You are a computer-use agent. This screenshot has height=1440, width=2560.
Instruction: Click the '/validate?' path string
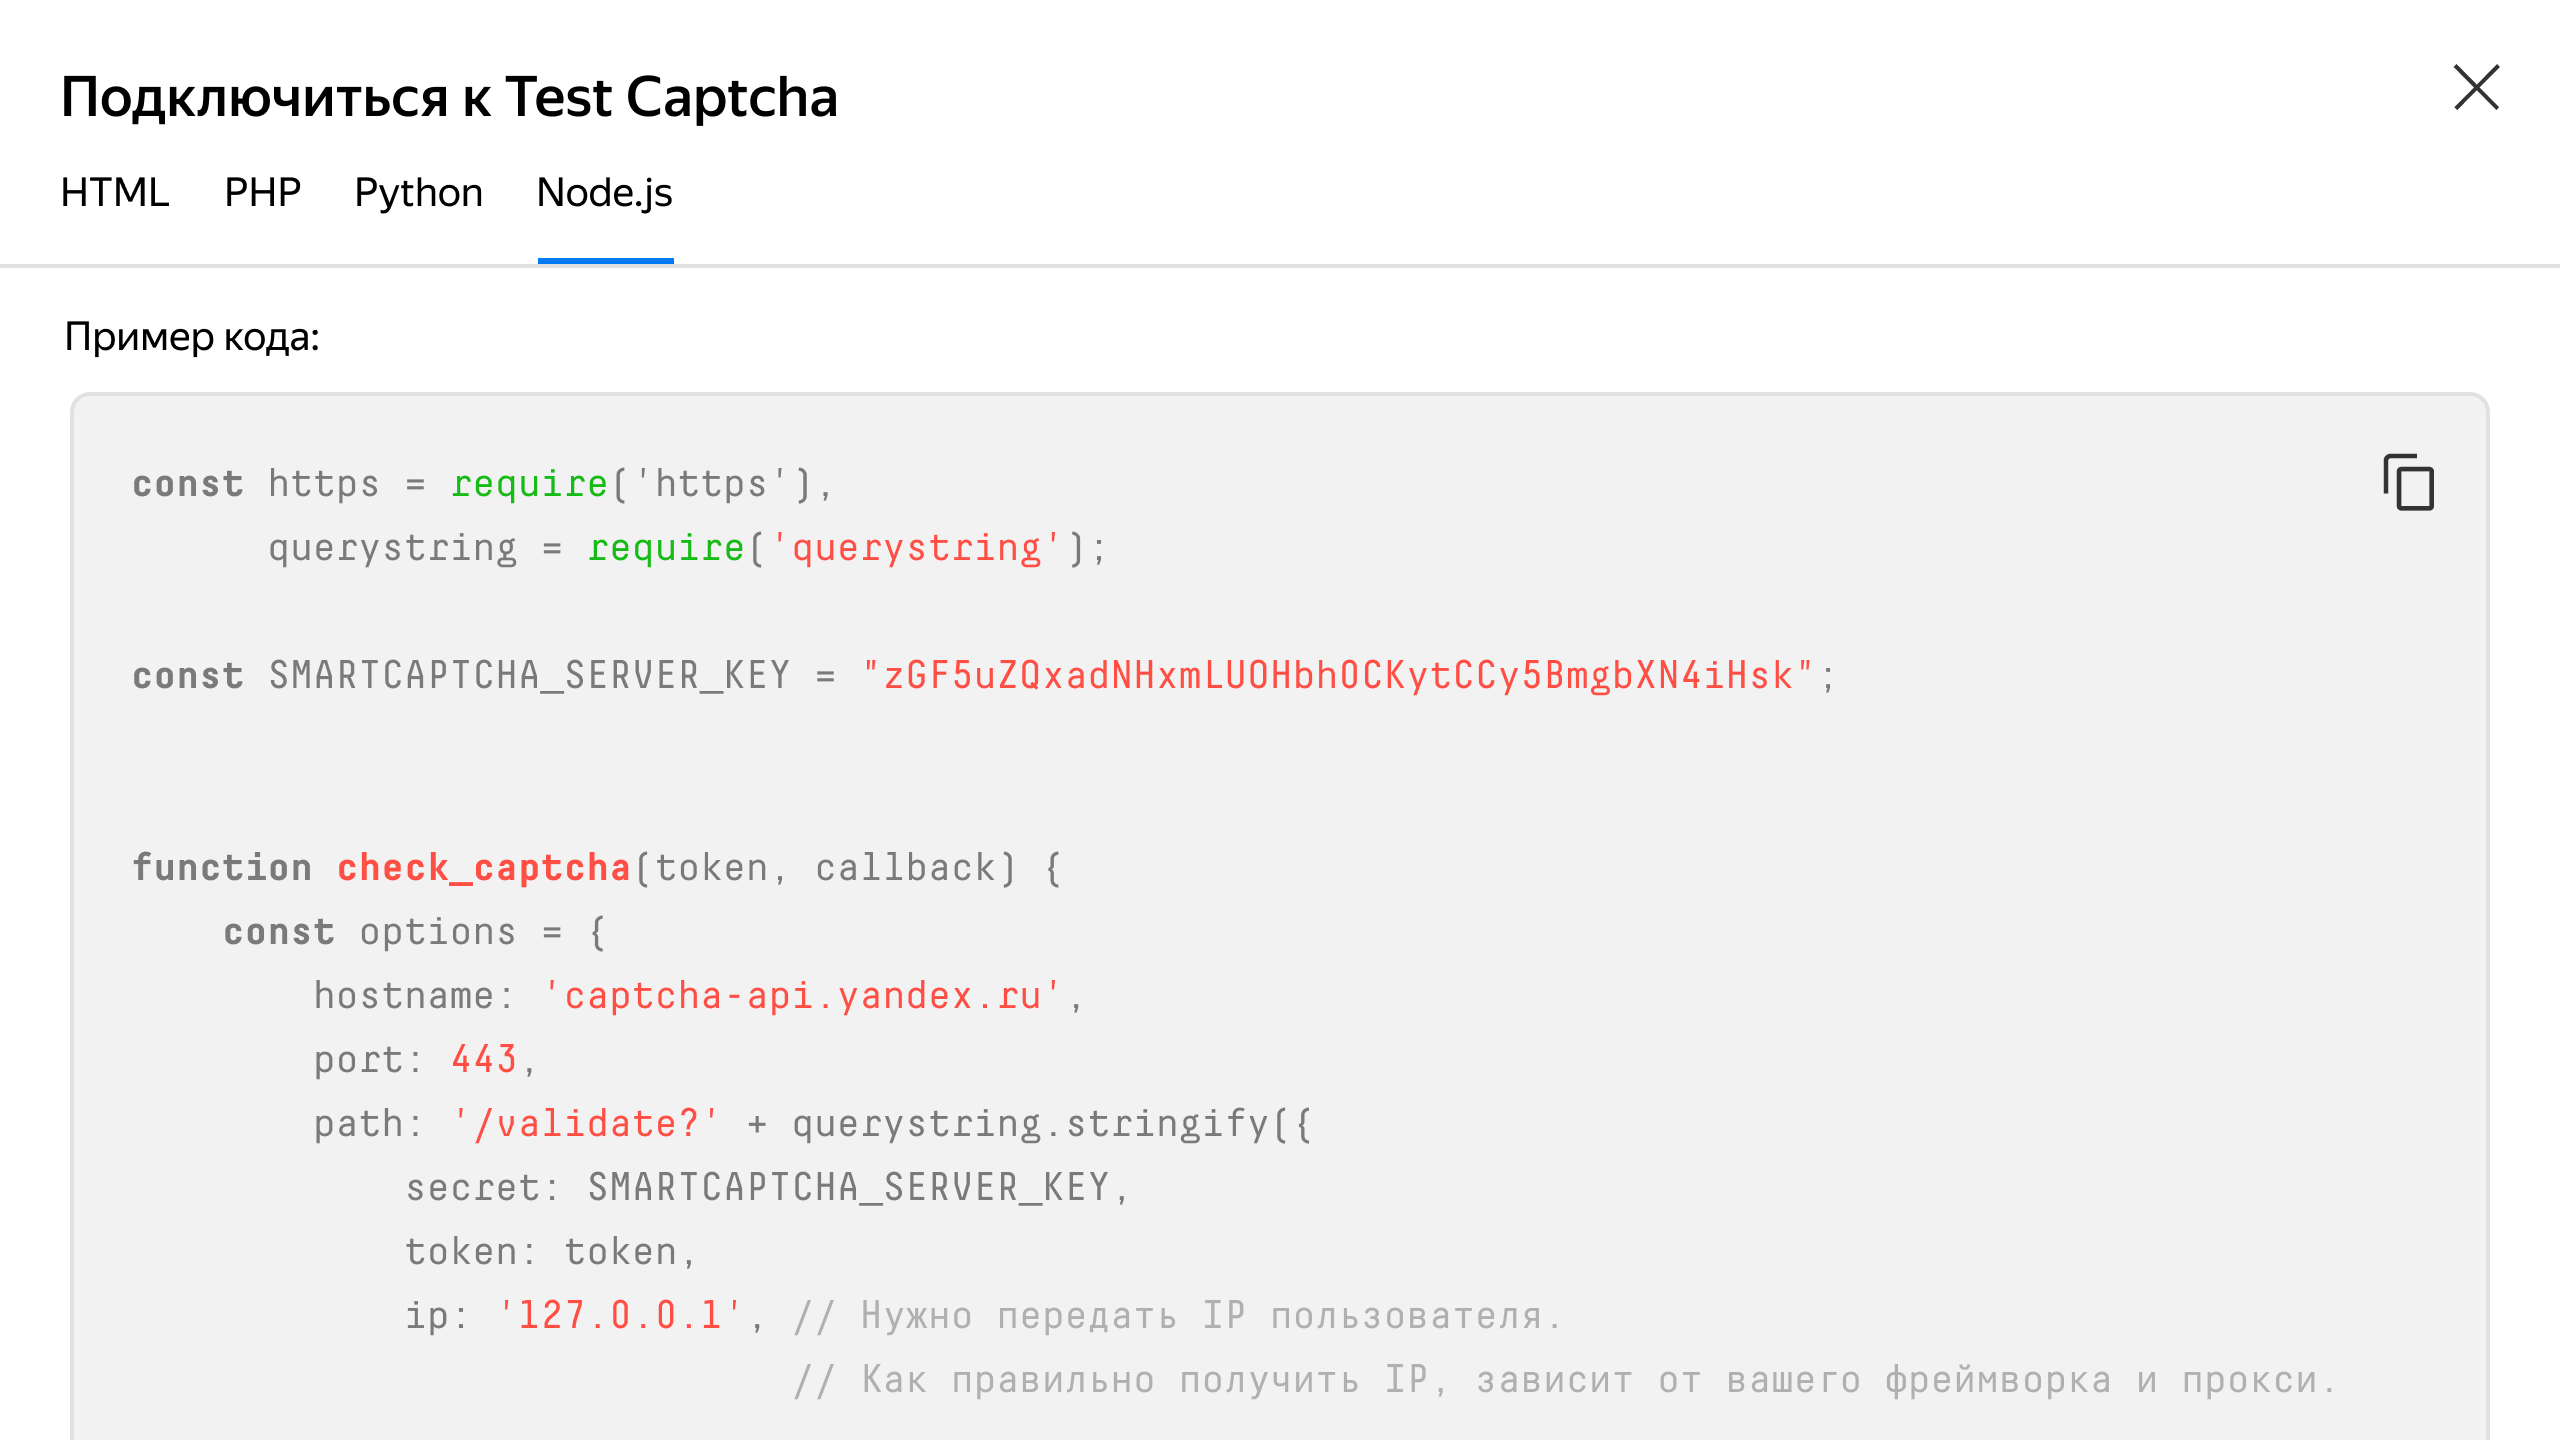tap(586, 1124)
